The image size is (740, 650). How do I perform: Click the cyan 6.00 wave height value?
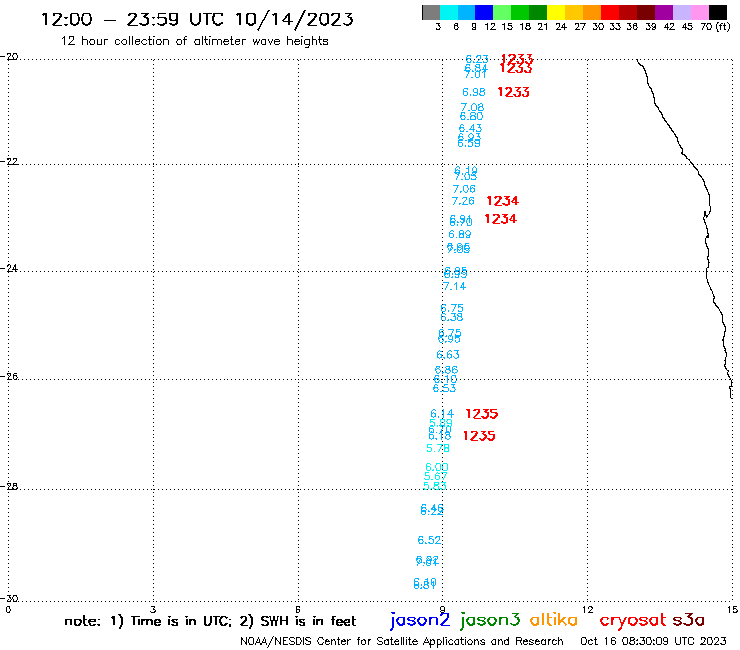point(437,467)
